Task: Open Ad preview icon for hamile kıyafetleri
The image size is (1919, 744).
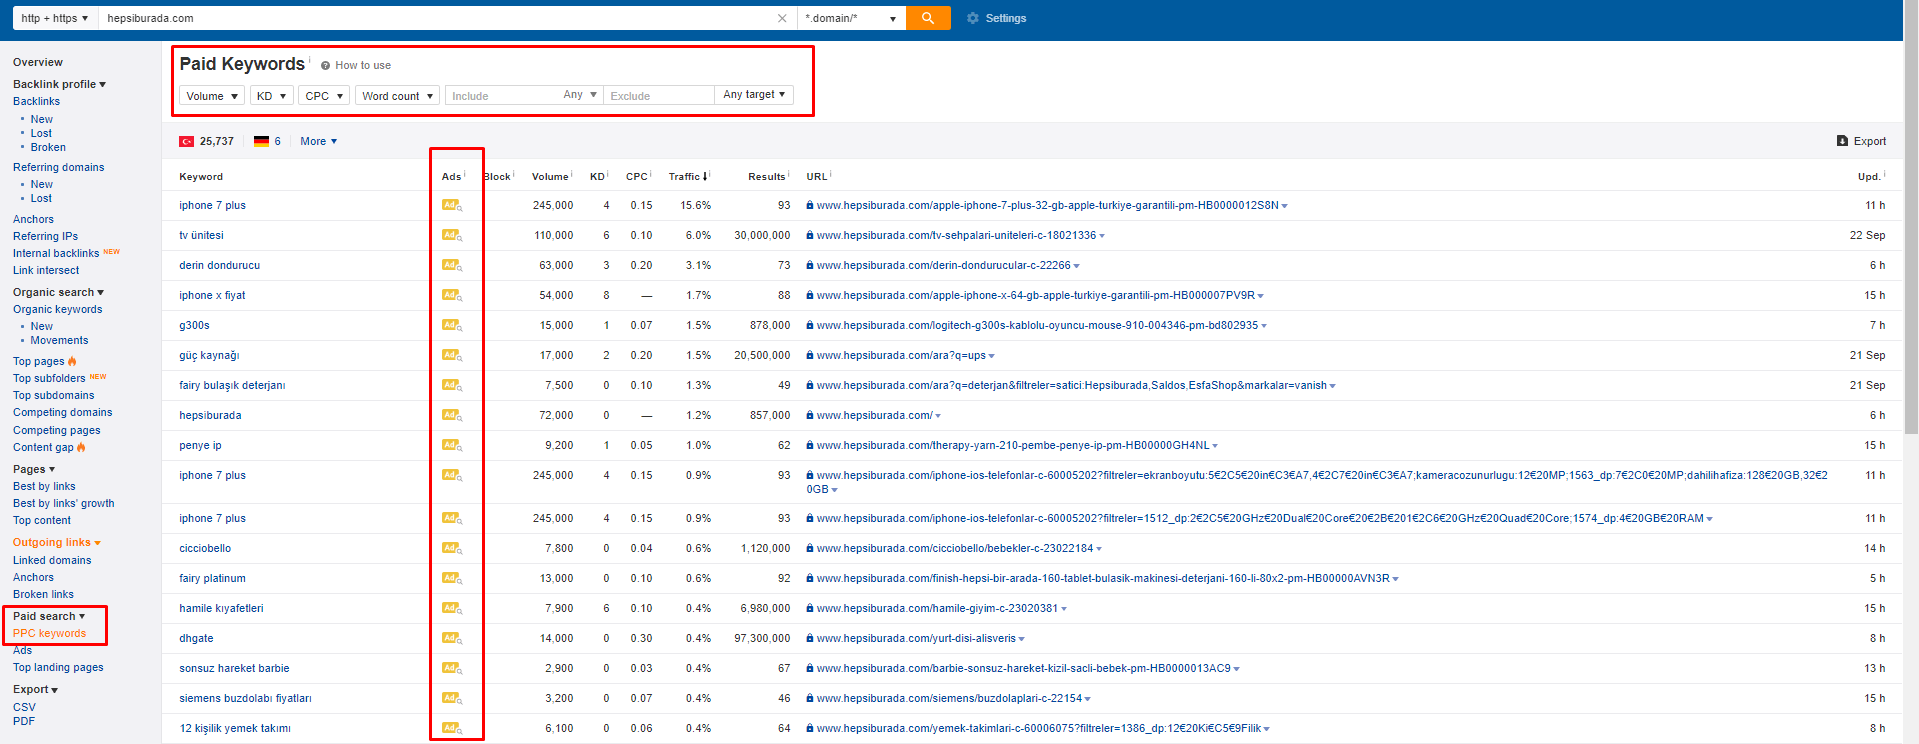Action: [x=452, y=608]
